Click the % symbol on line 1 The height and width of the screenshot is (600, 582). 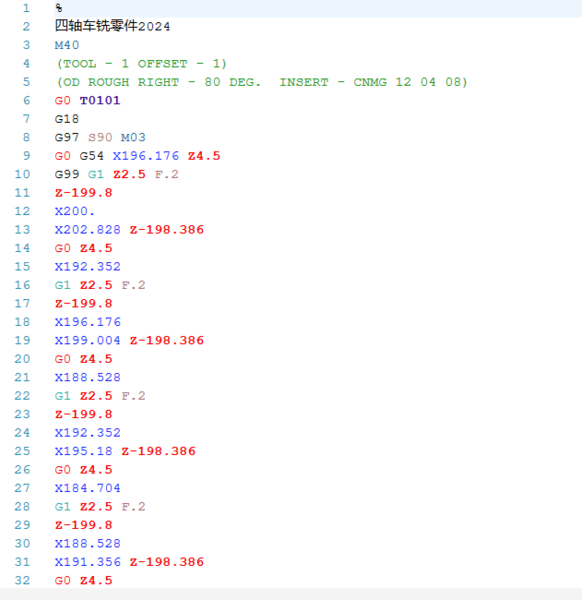pos(59,8)
